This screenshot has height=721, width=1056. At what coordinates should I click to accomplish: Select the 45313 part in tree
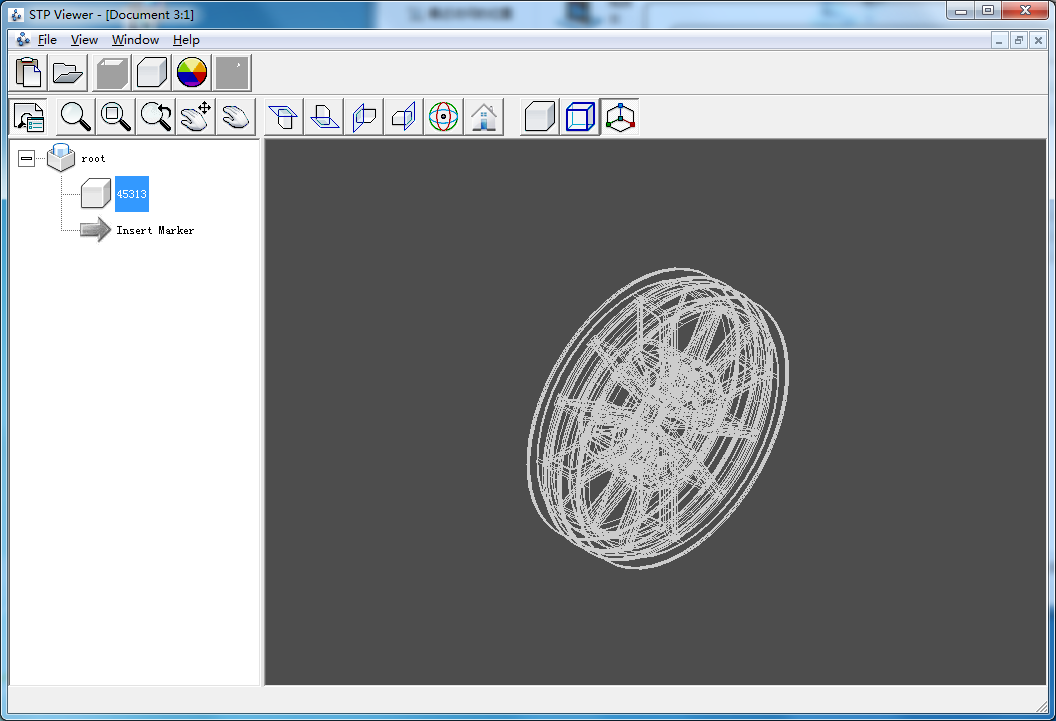[131, 194]
